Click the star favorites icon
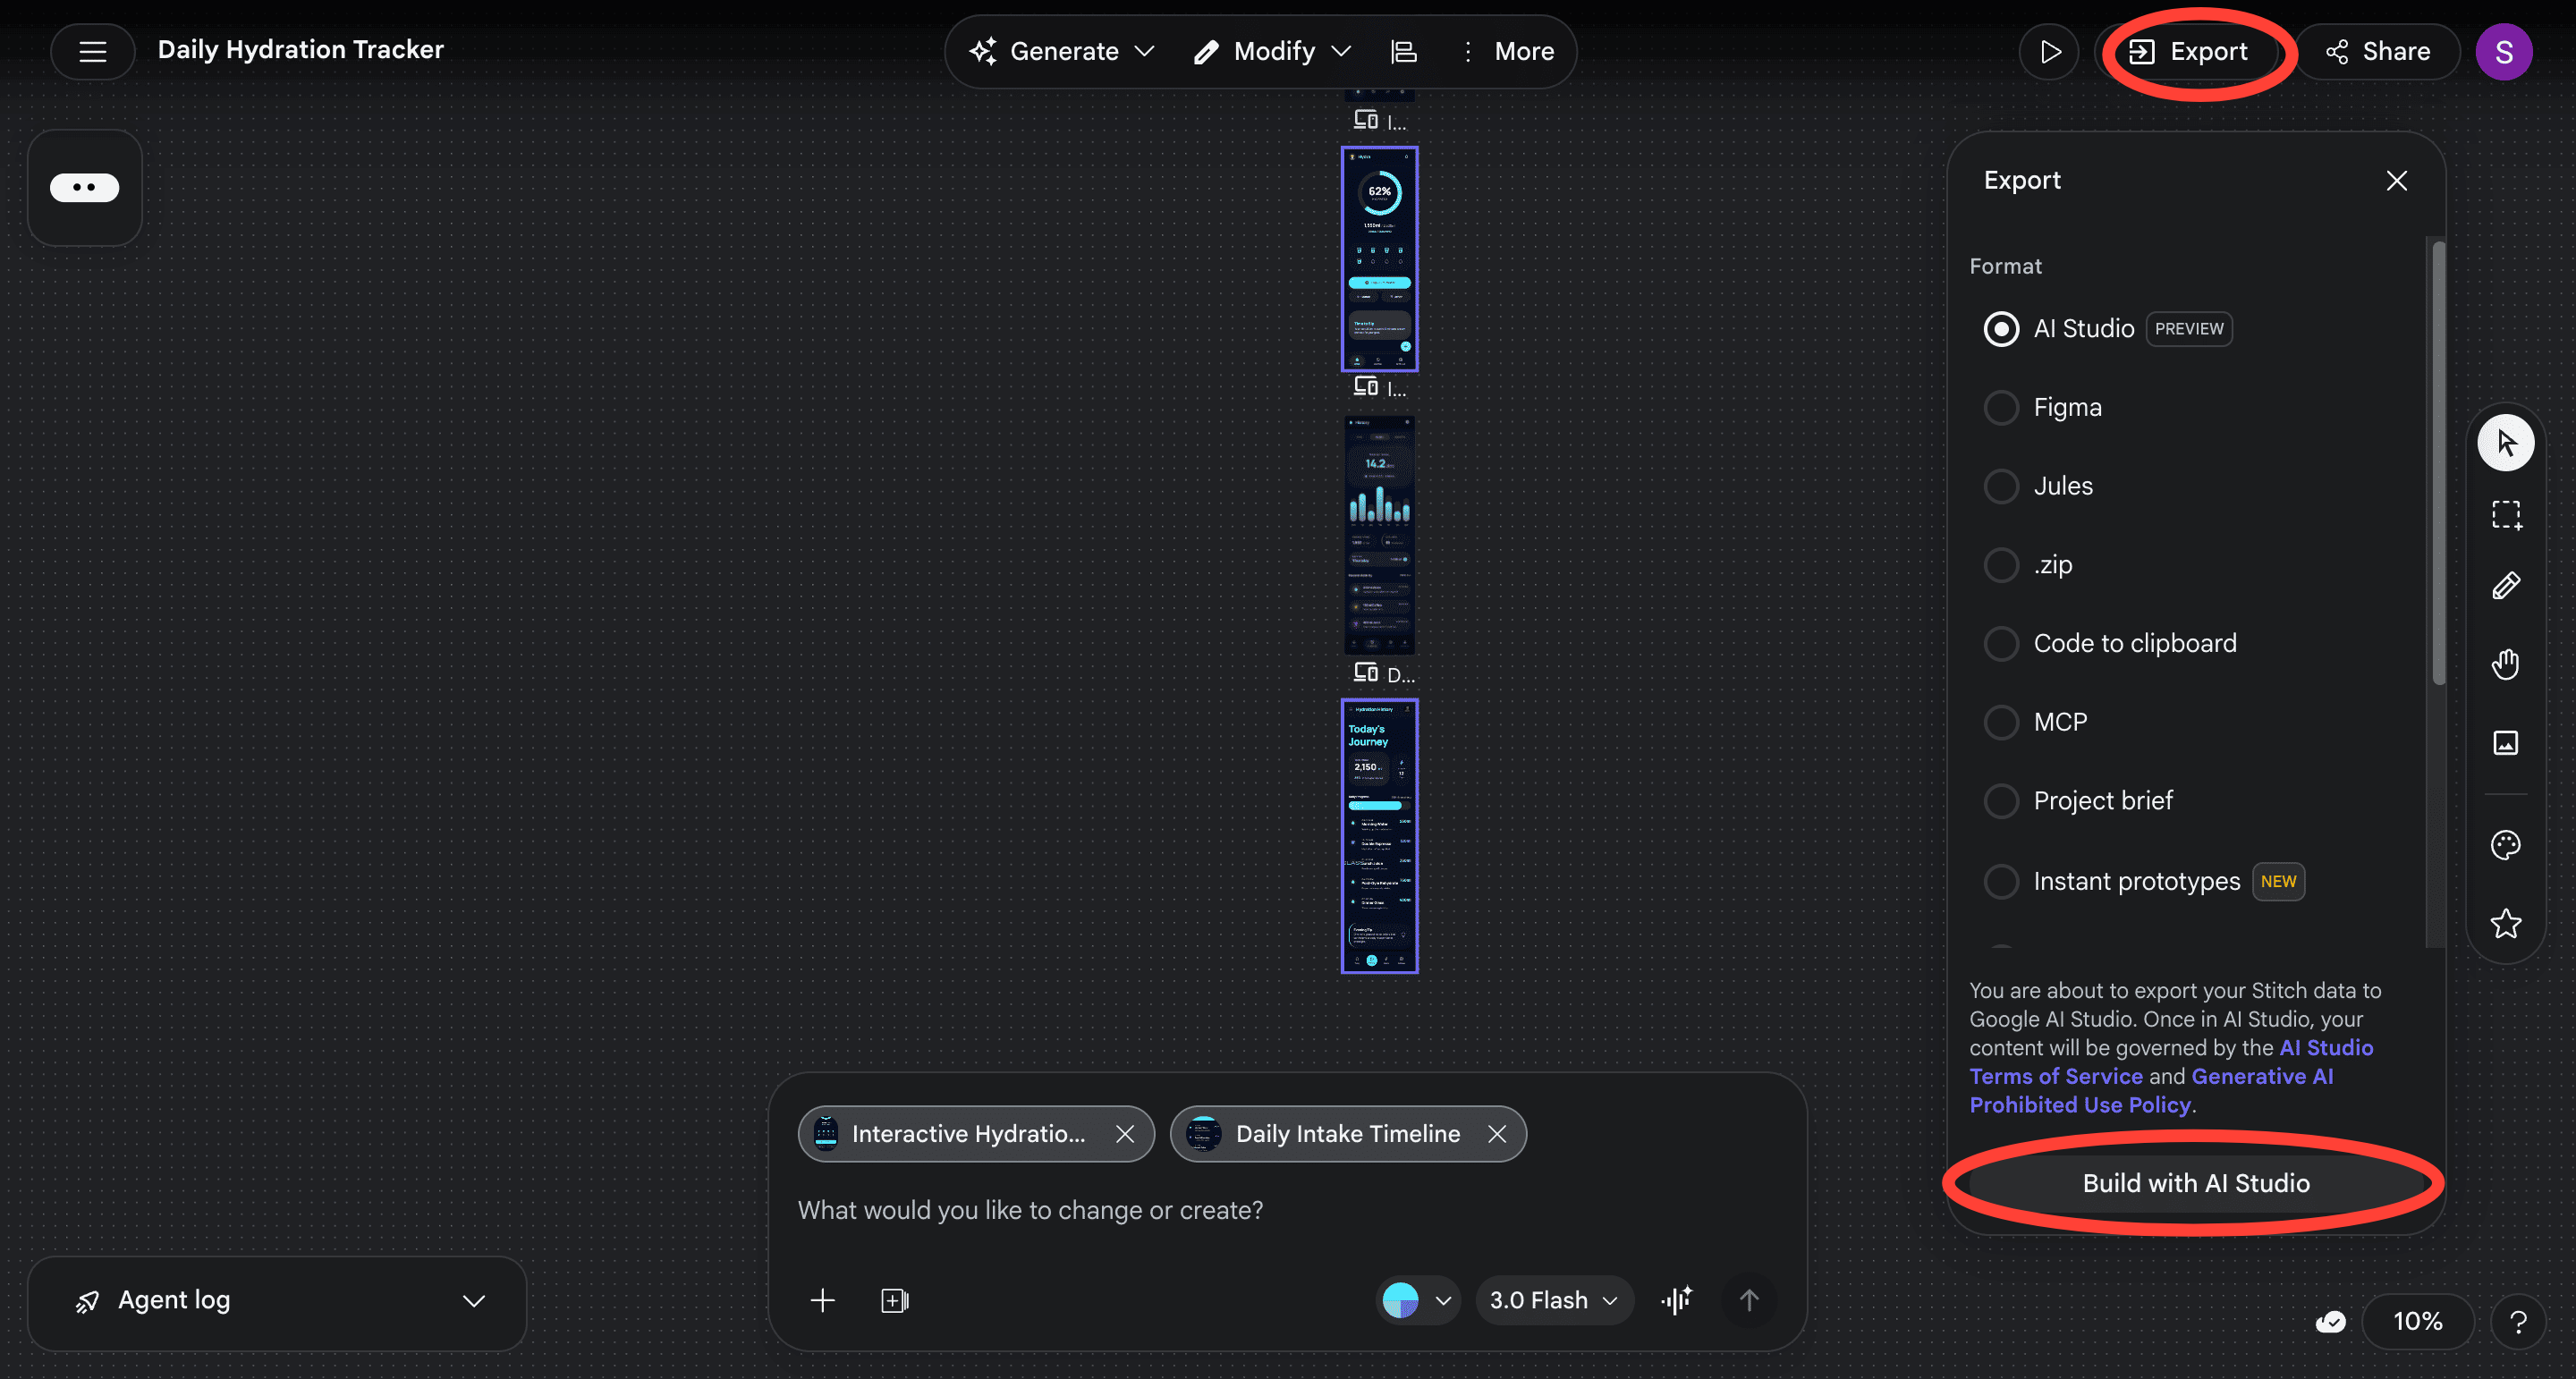 [x=2505, y=923]
